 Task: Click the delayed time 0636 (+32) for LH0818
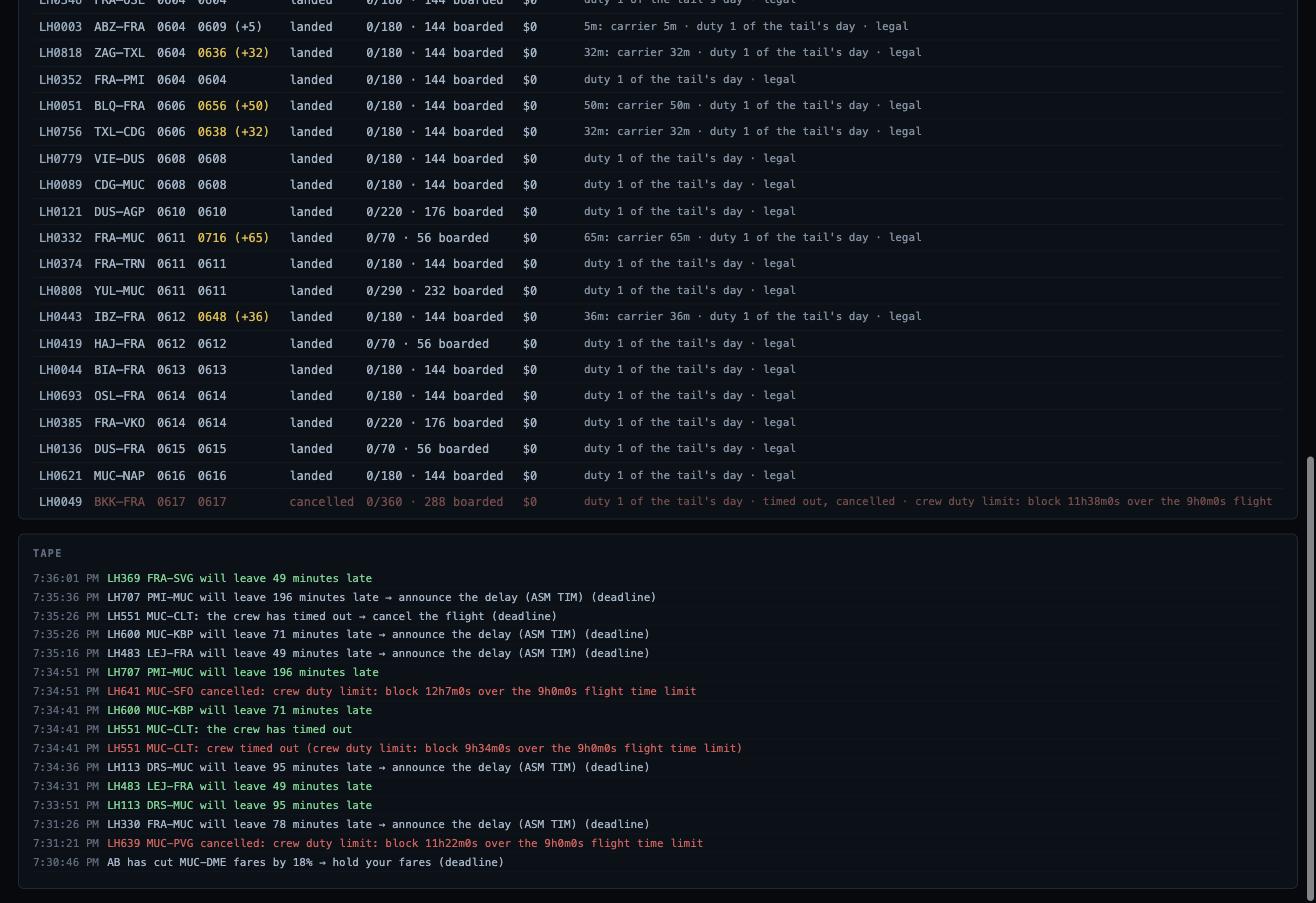tap(233, 52)
